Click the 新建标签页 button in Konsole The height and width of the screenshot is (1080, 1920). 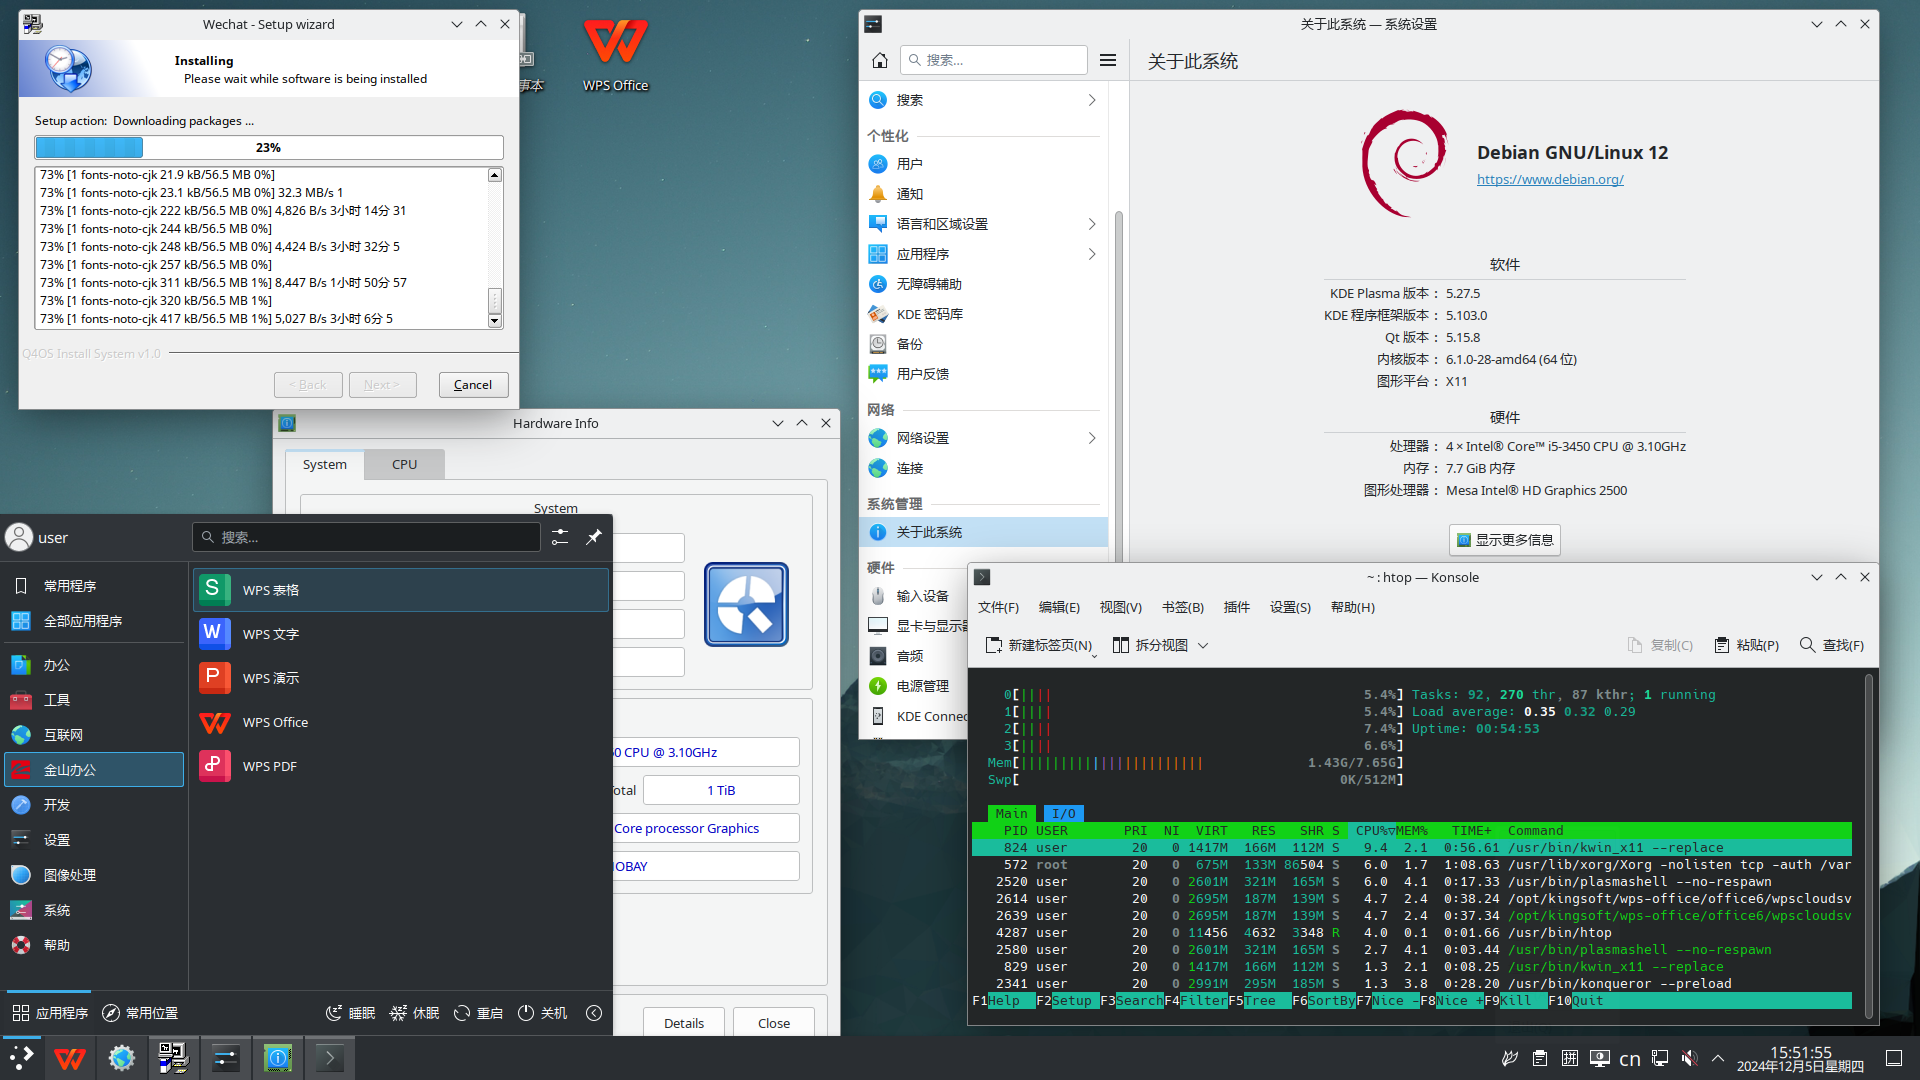click(1040, 645)
